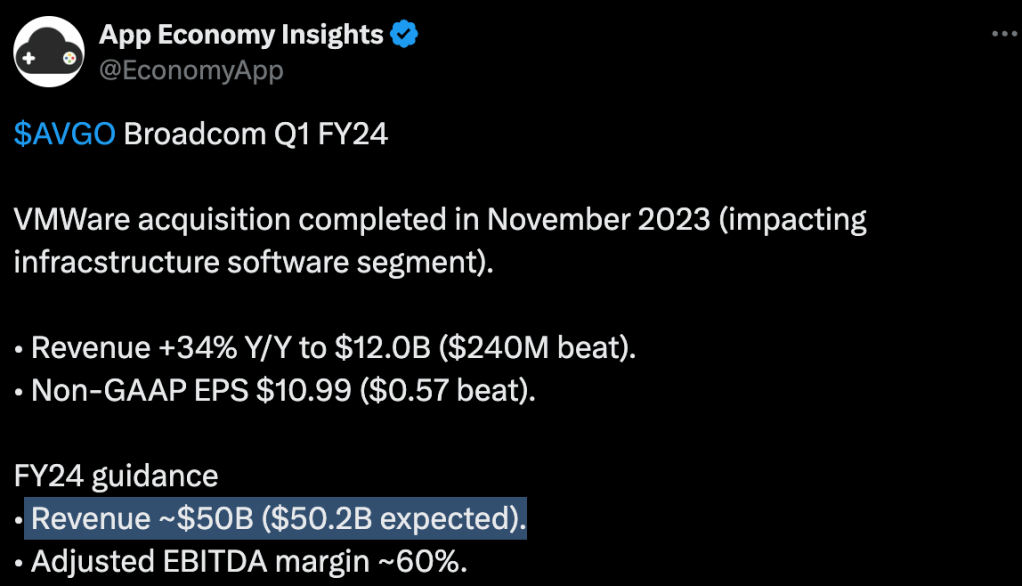Click the App Economy Insights display name
The width and height of the screenshot is (1022, 586).
(241, 35)
